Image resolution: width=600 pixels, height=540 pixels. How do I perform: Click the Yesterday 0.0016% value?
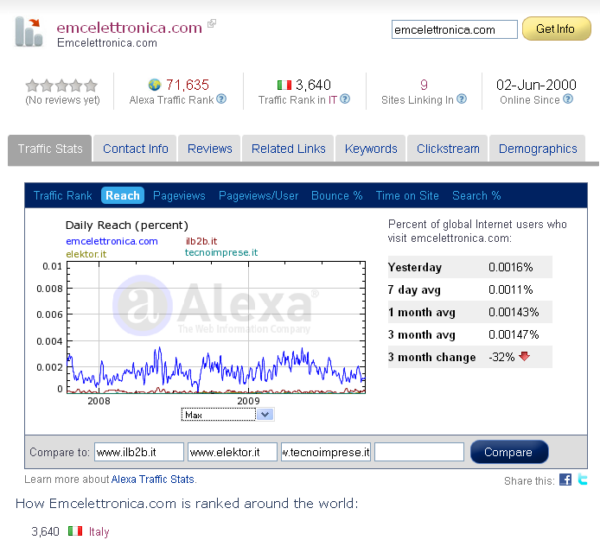tap(510, 267)
